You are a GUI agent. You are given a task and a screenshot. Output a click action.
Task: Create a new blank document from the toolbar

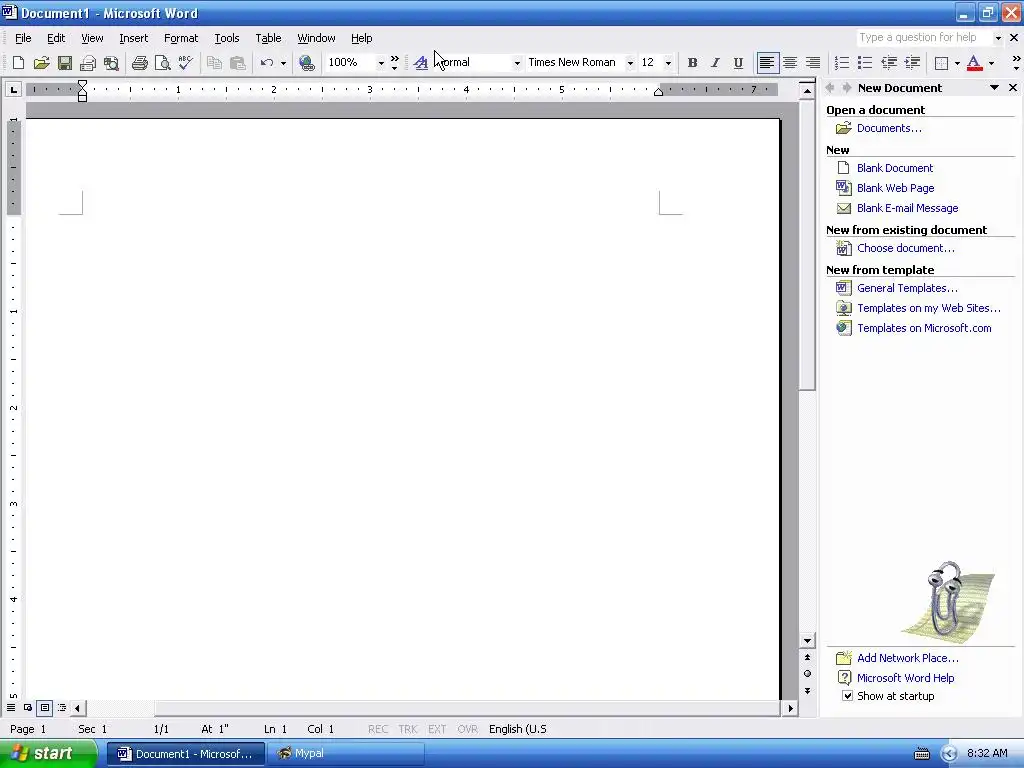coord(18,63)
